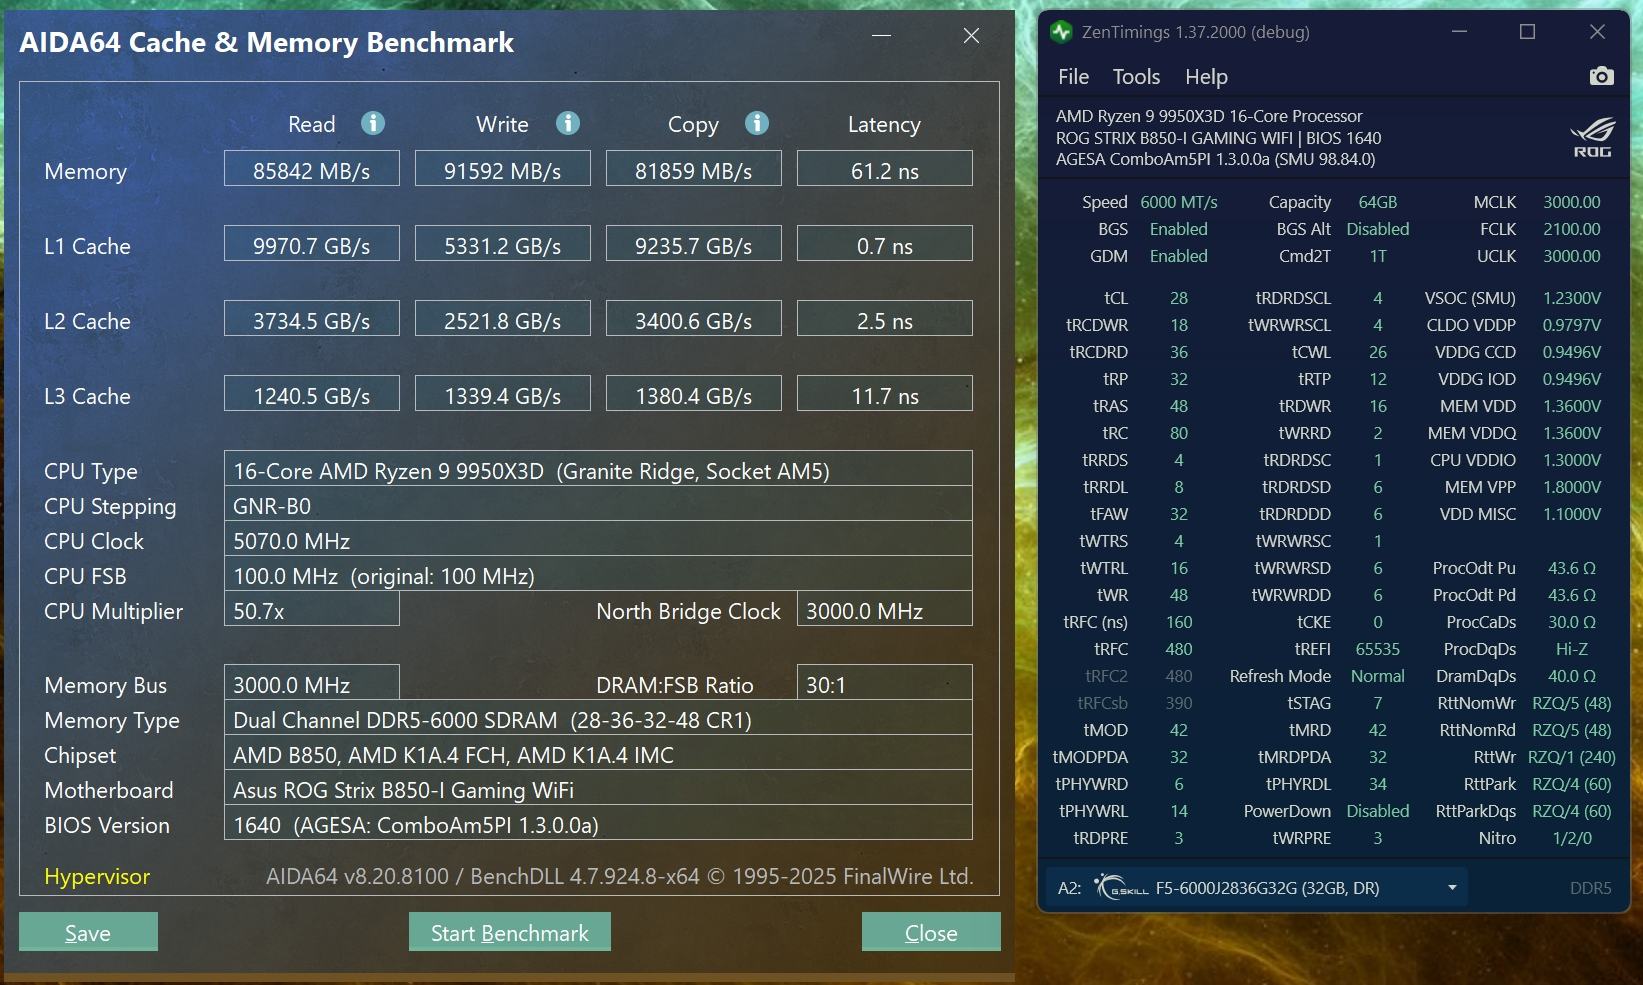Click the GDM Enabled value

pos(1179,256)
